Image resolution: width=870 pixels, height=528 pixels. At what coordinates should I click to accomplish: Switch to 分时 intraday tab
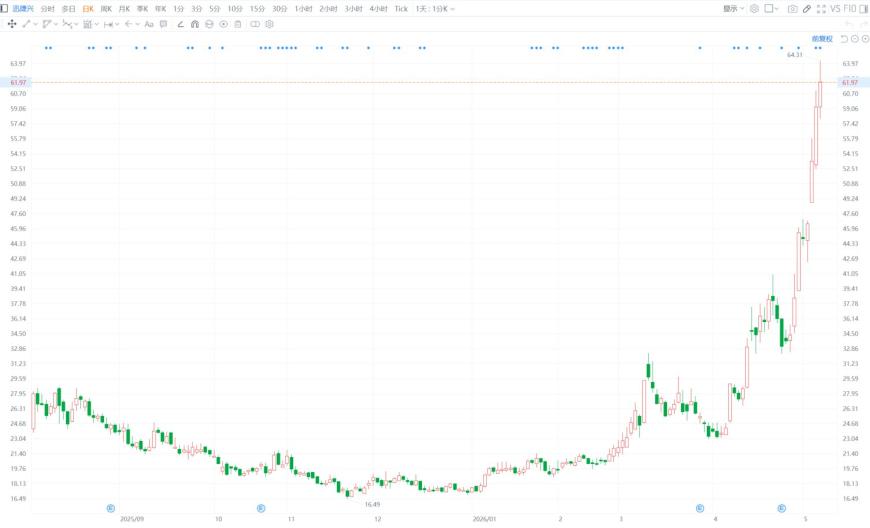47,9
